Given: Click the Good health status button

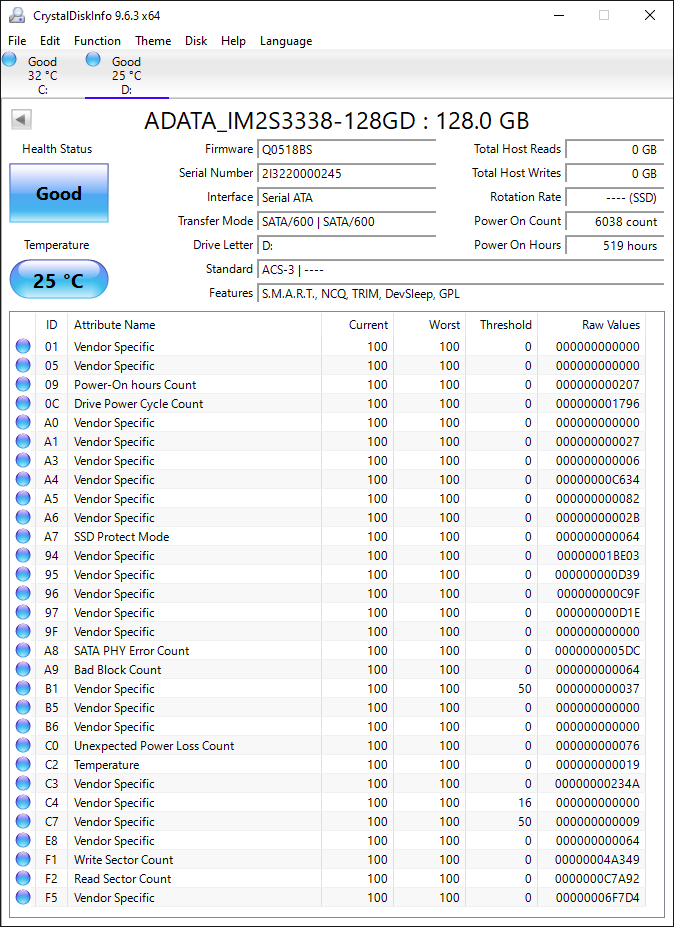Looking at the screenshot, I should pos(59,193).
